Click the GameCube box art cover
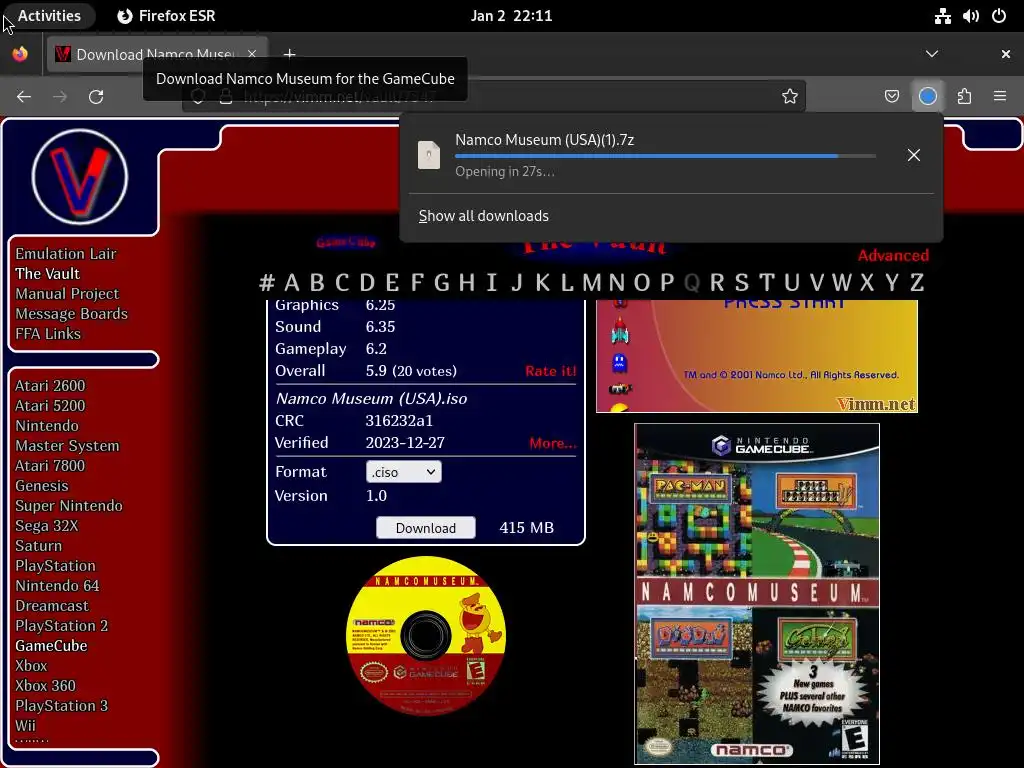The width and height of the screenshot is (1024, 768). pos(757,594)
